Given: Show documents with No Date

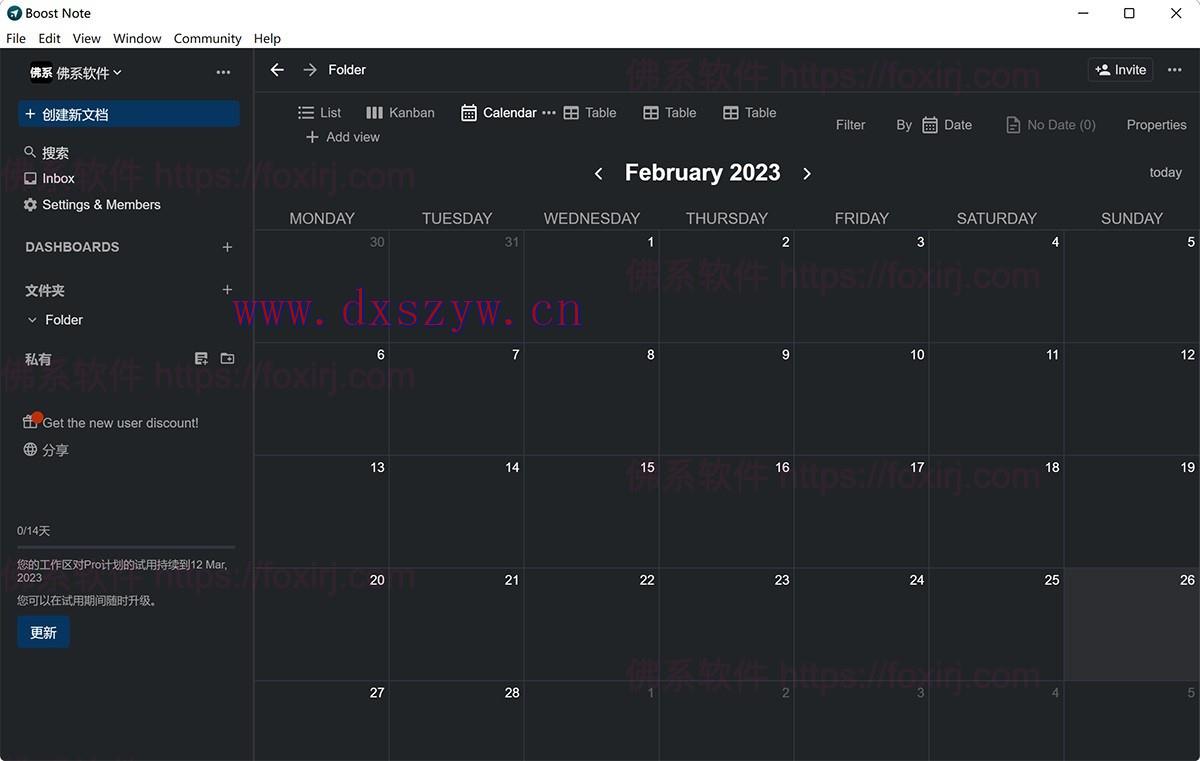Looking at the screenshot, I should click(1050, 125).
